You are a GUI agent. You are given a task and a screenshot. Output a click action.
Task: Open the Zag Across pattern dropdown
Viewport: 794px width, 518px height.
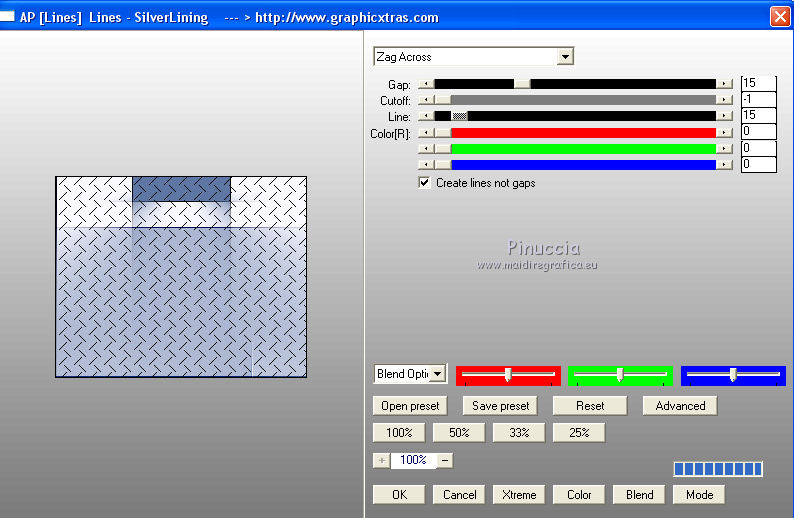click(565, 56)
